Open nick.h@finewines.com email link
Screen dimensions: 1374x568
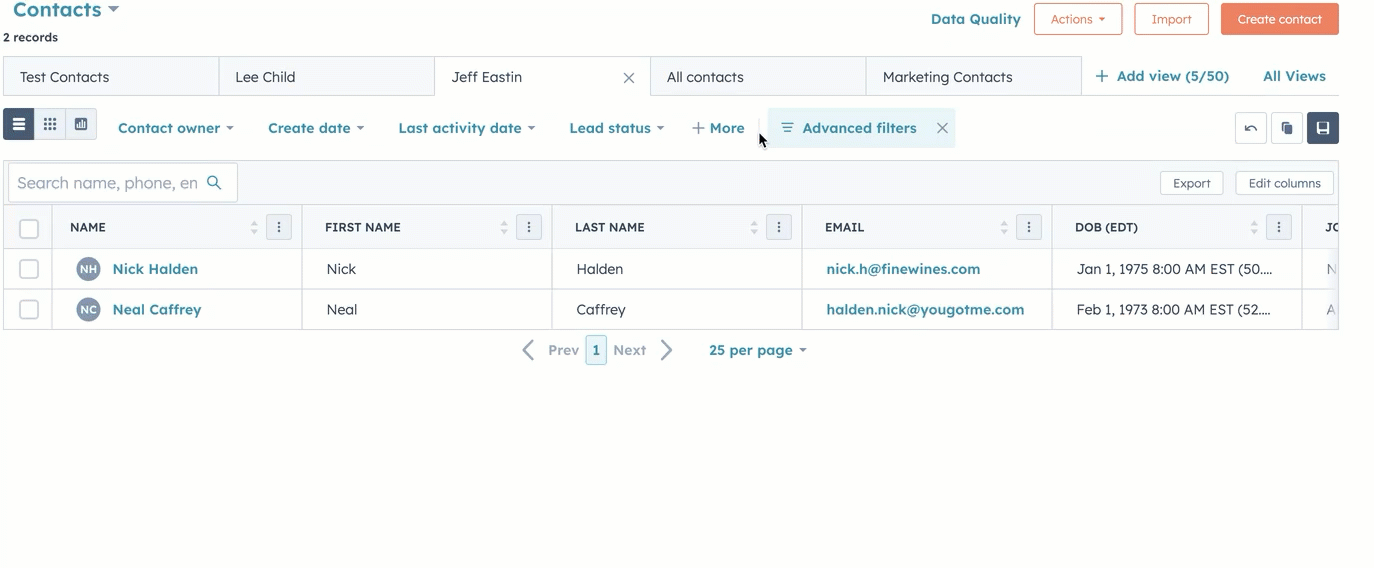(x=902, y=269)
